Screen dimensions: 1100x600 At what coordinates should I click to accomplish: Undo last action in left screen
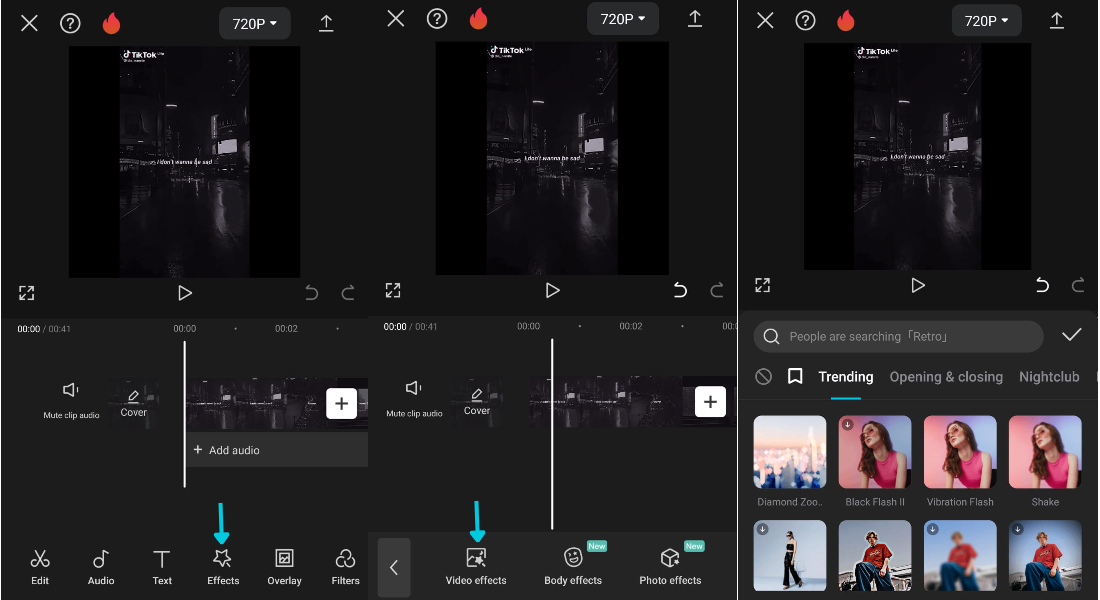(x=311, y=293)
